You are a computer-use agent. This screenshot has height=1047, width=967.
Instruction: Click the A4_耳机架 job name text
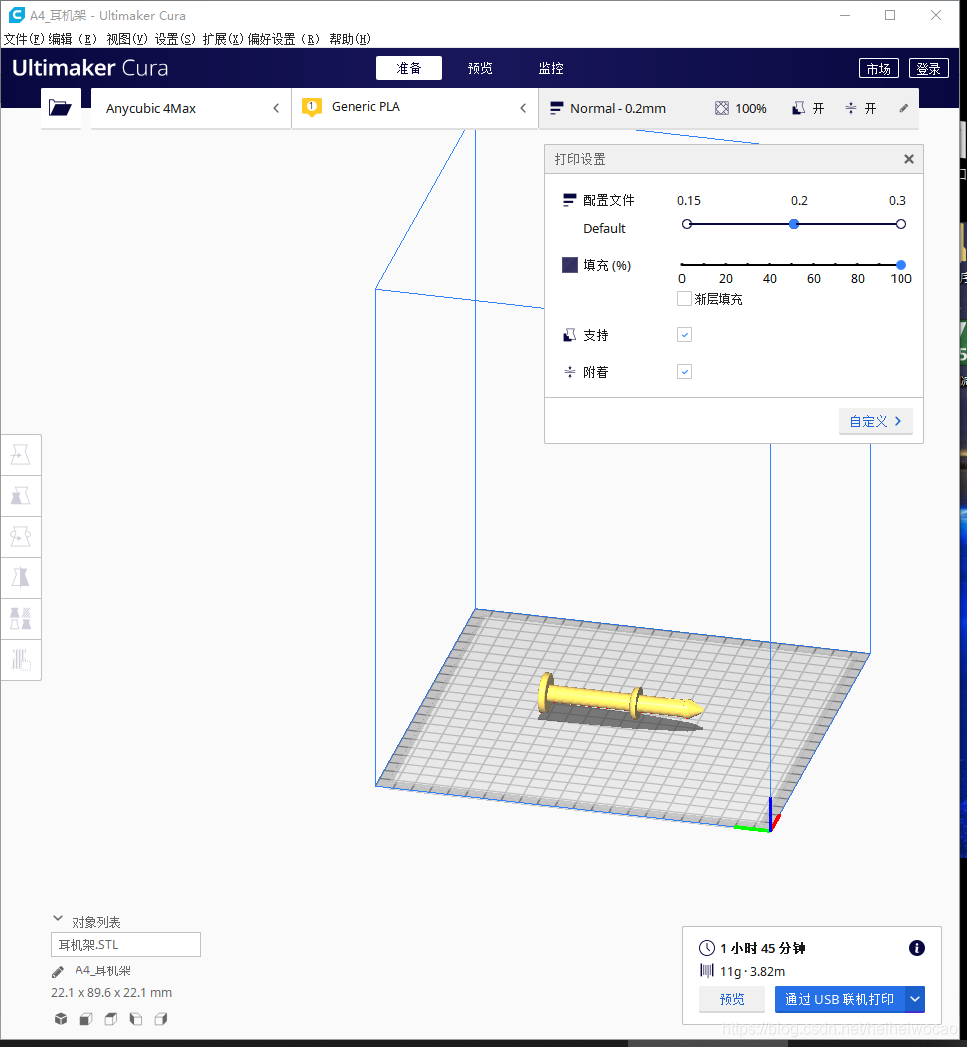(x=103, y=971)
